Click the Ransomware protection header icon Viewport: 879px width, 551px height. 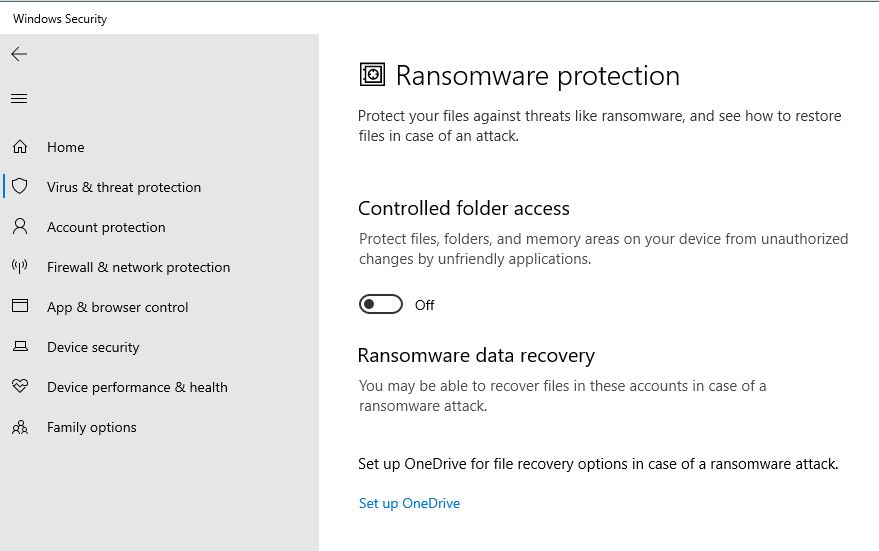(x=372, y=75)
